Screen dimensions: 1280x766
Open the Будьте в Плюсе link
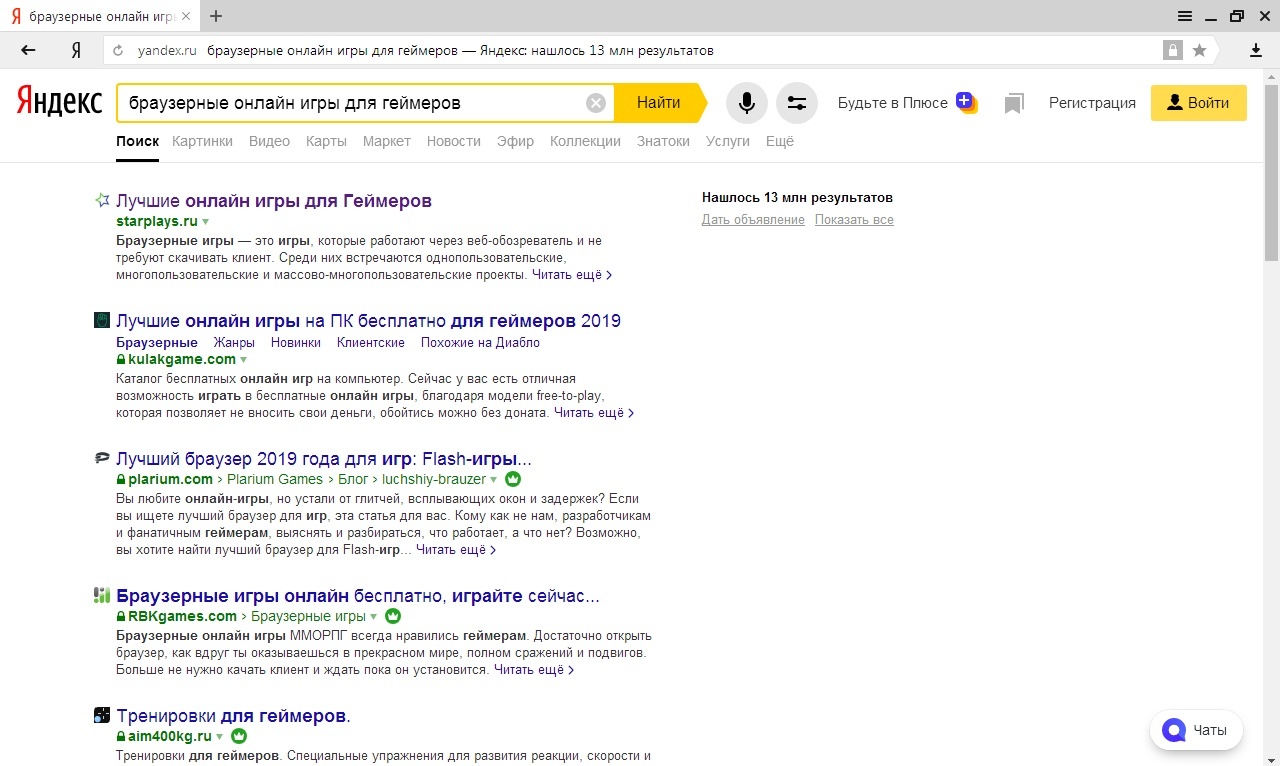coord(893,103)
